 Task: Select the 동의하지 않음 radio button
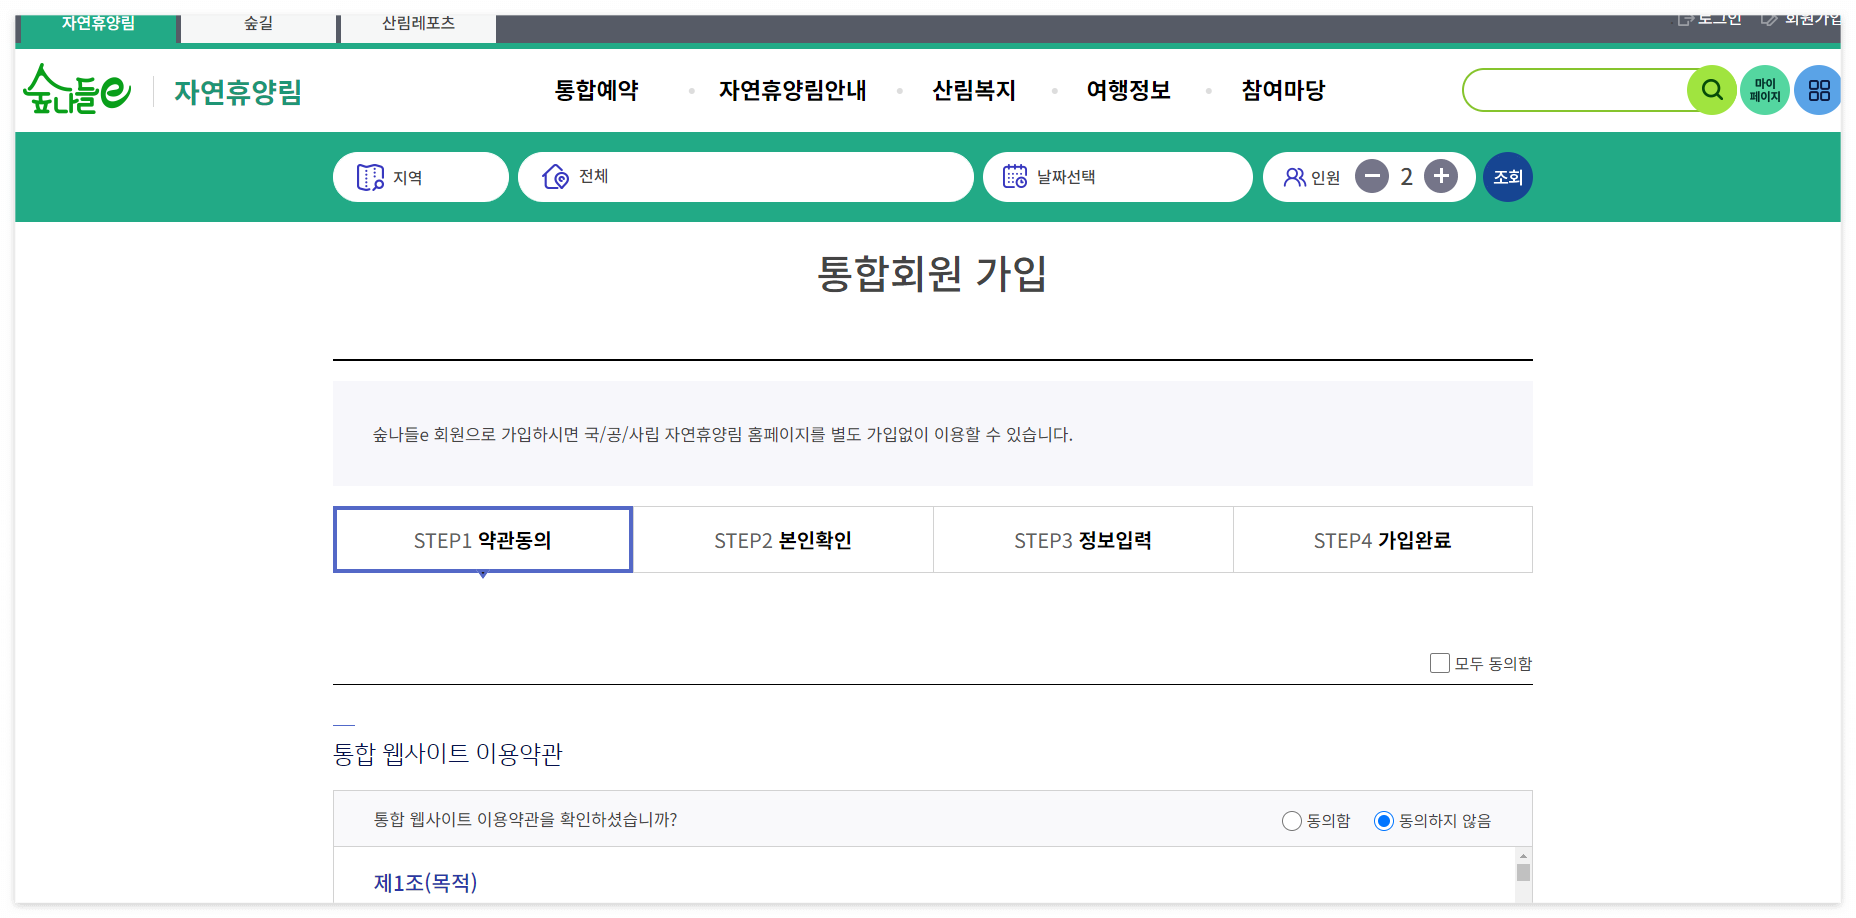point(1384,820)
